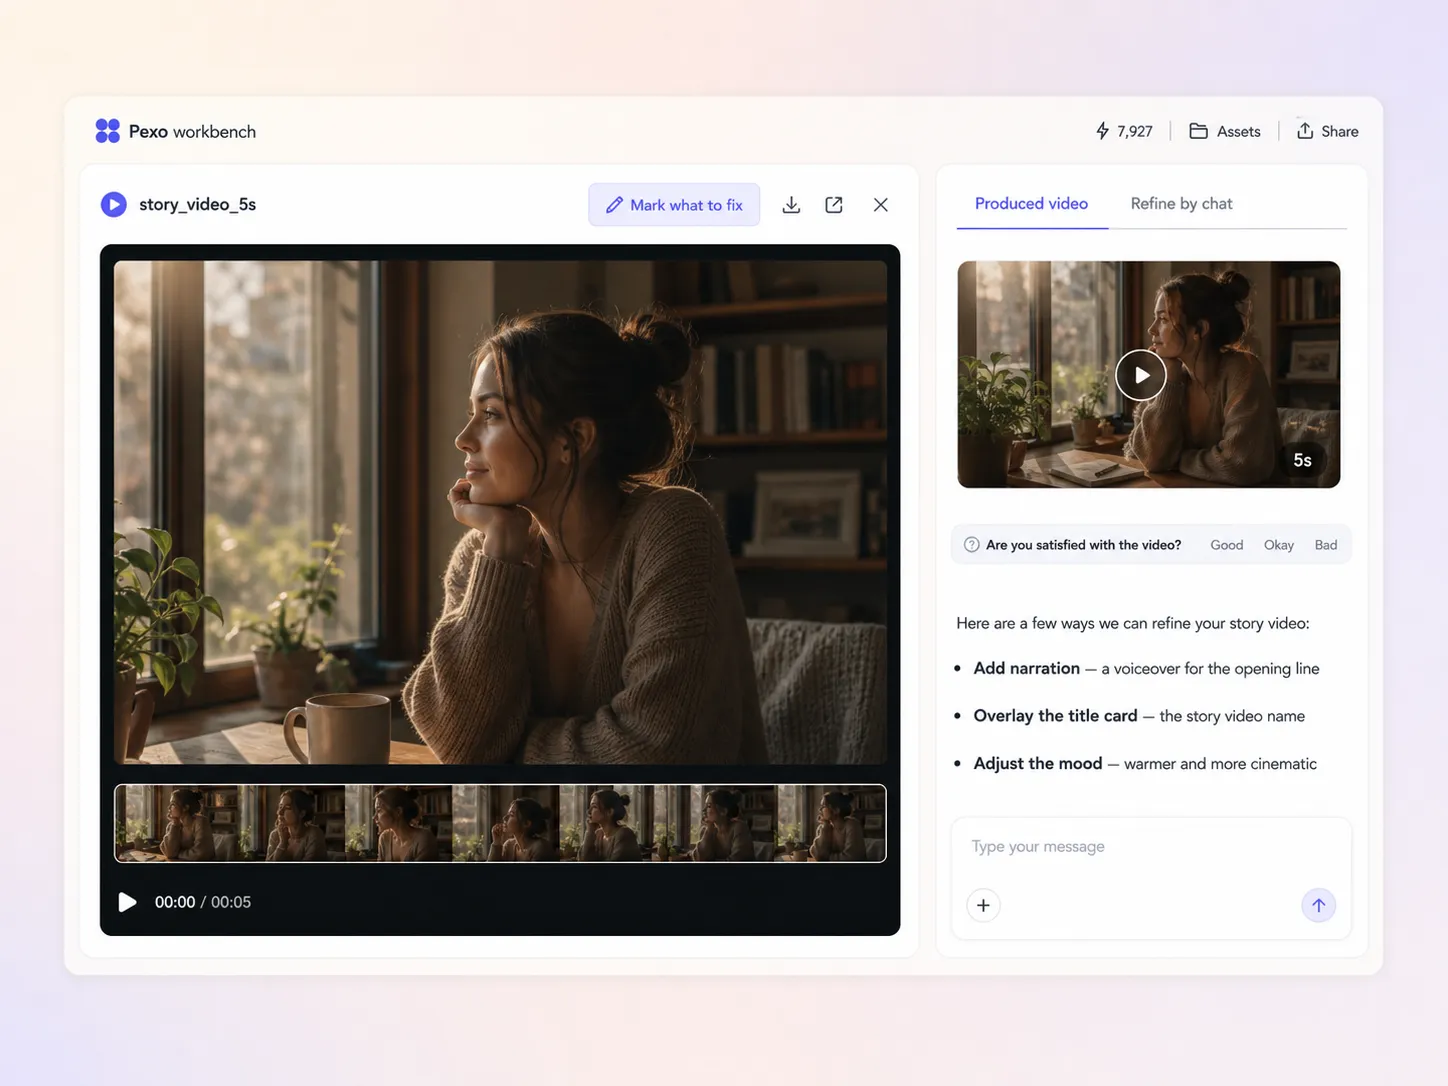1448x1086 pixels.
Task: Click the 00:00 / 00:05 time display
Action: pyautogui.click(x=203, y=902)
